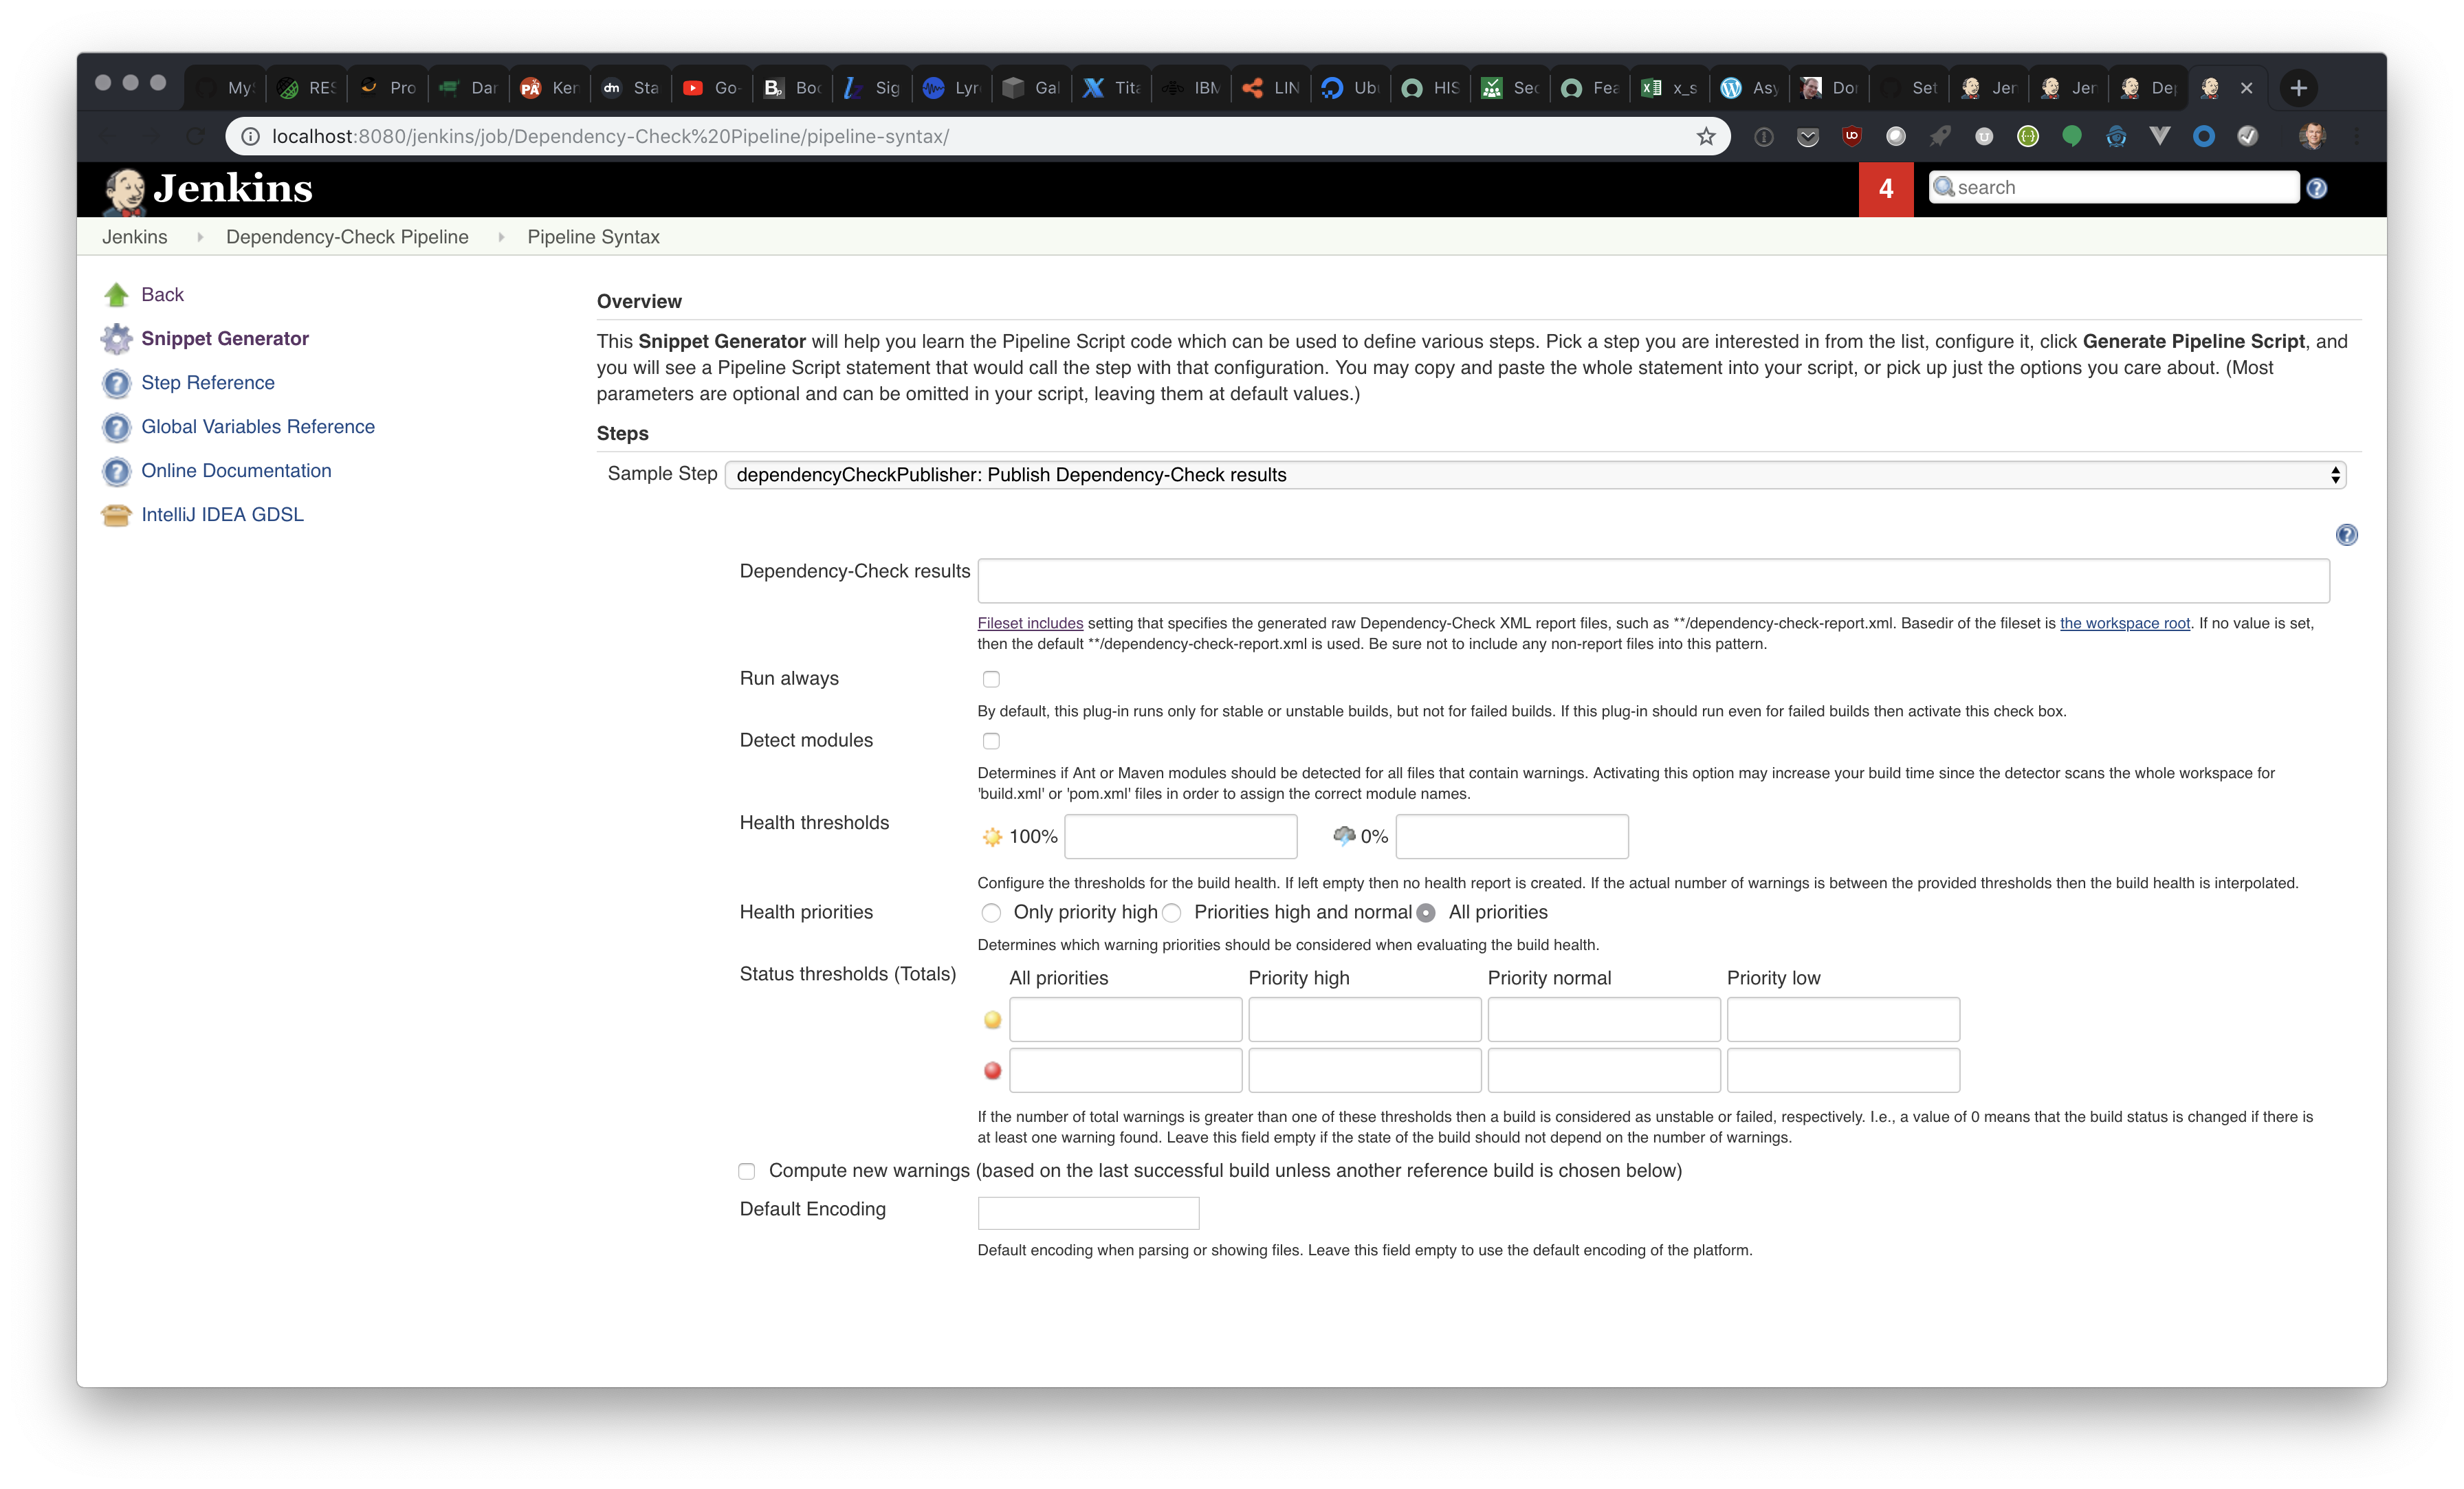The image size is (2464, 1489).
Task: Enable the Detect modules checkbox
Action: tap(991, 741)
